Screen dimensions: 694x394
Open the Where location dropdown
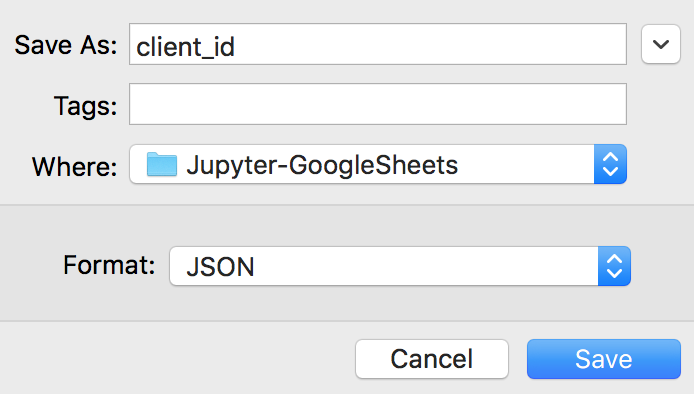[x=378, y=164]
